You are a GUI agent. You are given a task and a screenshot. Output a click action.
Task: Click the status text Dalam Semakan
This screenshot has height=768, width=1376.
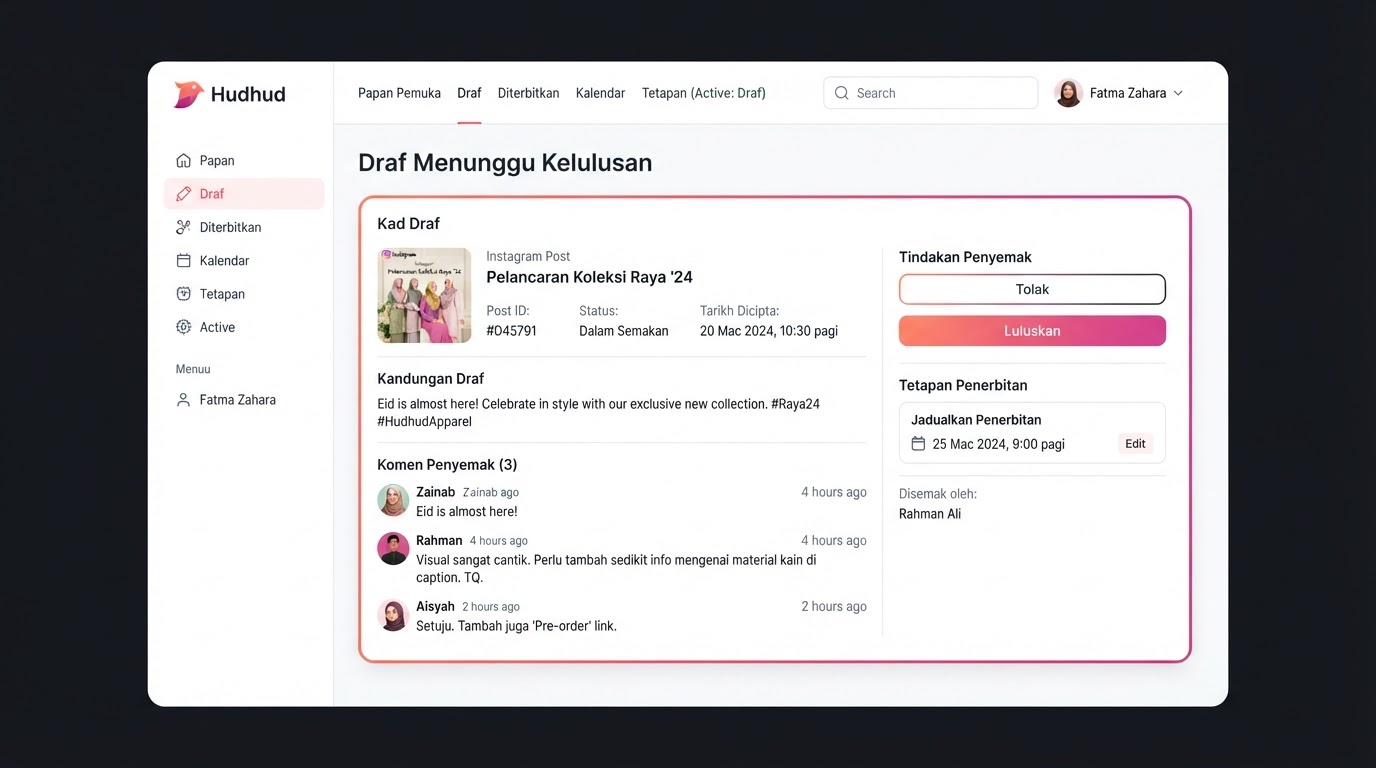pos(623,331)
